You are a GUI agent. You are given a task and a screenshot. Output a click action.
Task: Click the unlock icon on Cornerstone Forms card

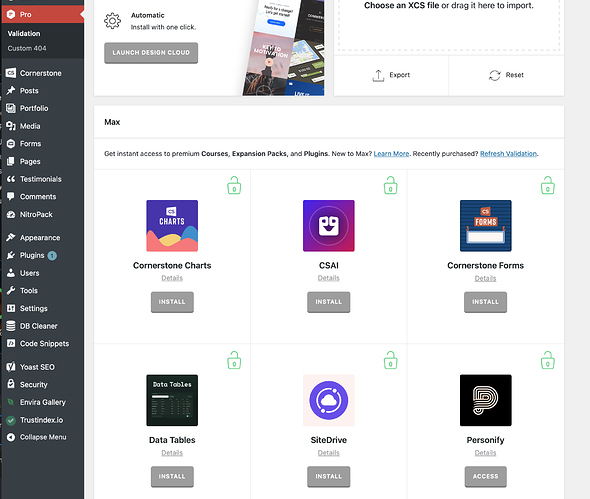pos(548,186)
